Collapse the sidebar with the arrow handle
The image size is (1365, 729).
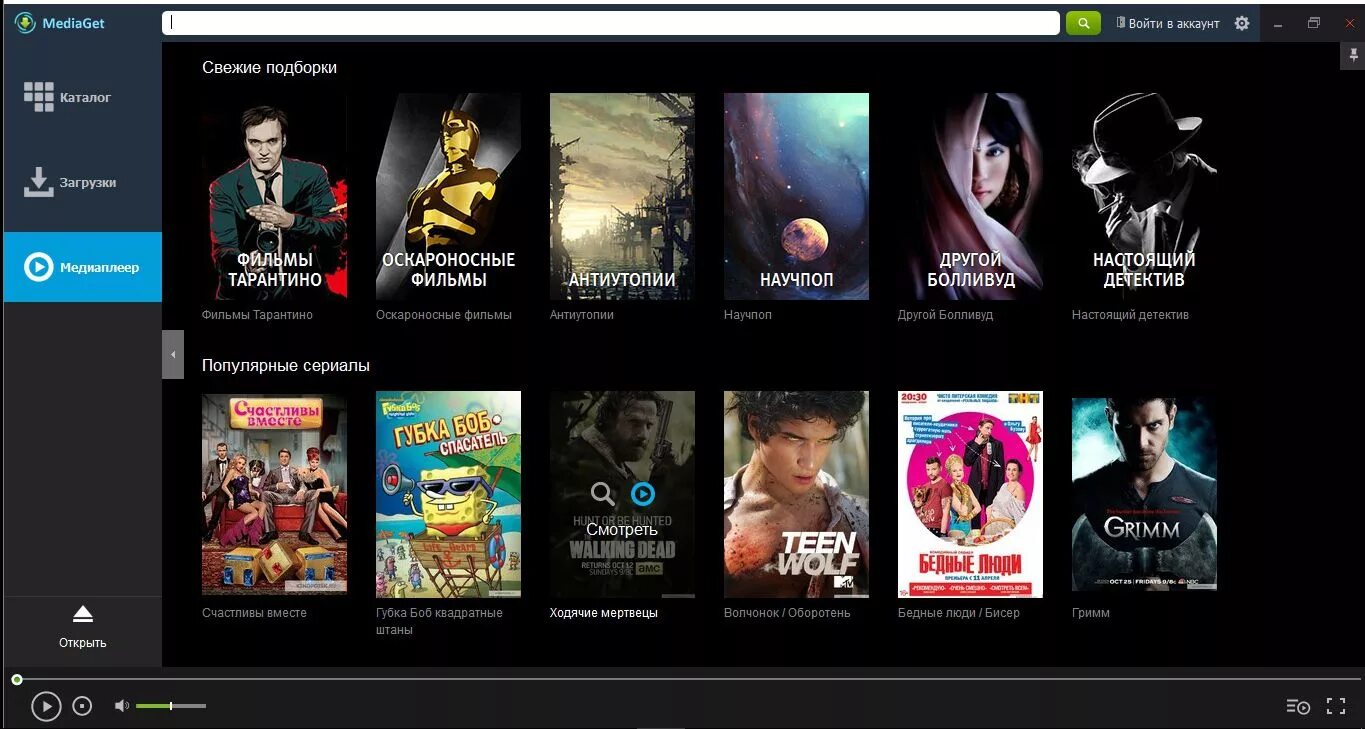click(x=173, y=354)
